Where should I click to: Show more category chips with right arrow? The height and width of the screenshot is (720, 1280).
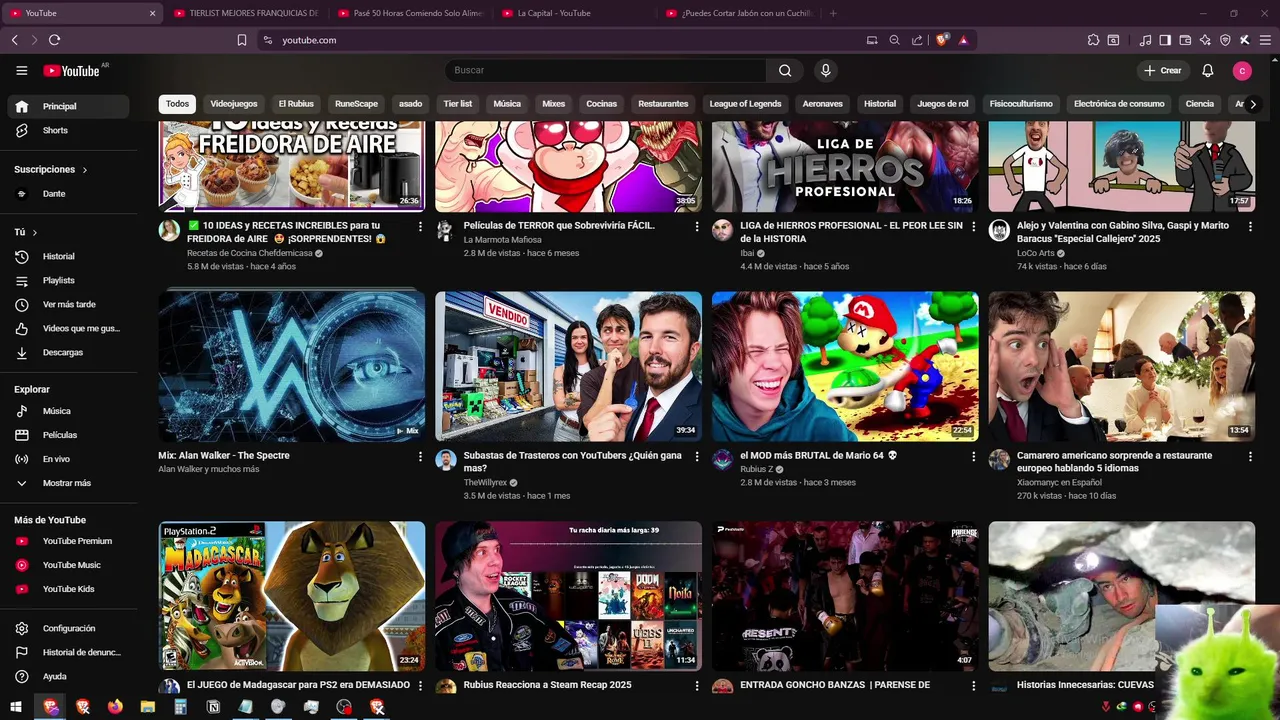[x=1252, y=104]
